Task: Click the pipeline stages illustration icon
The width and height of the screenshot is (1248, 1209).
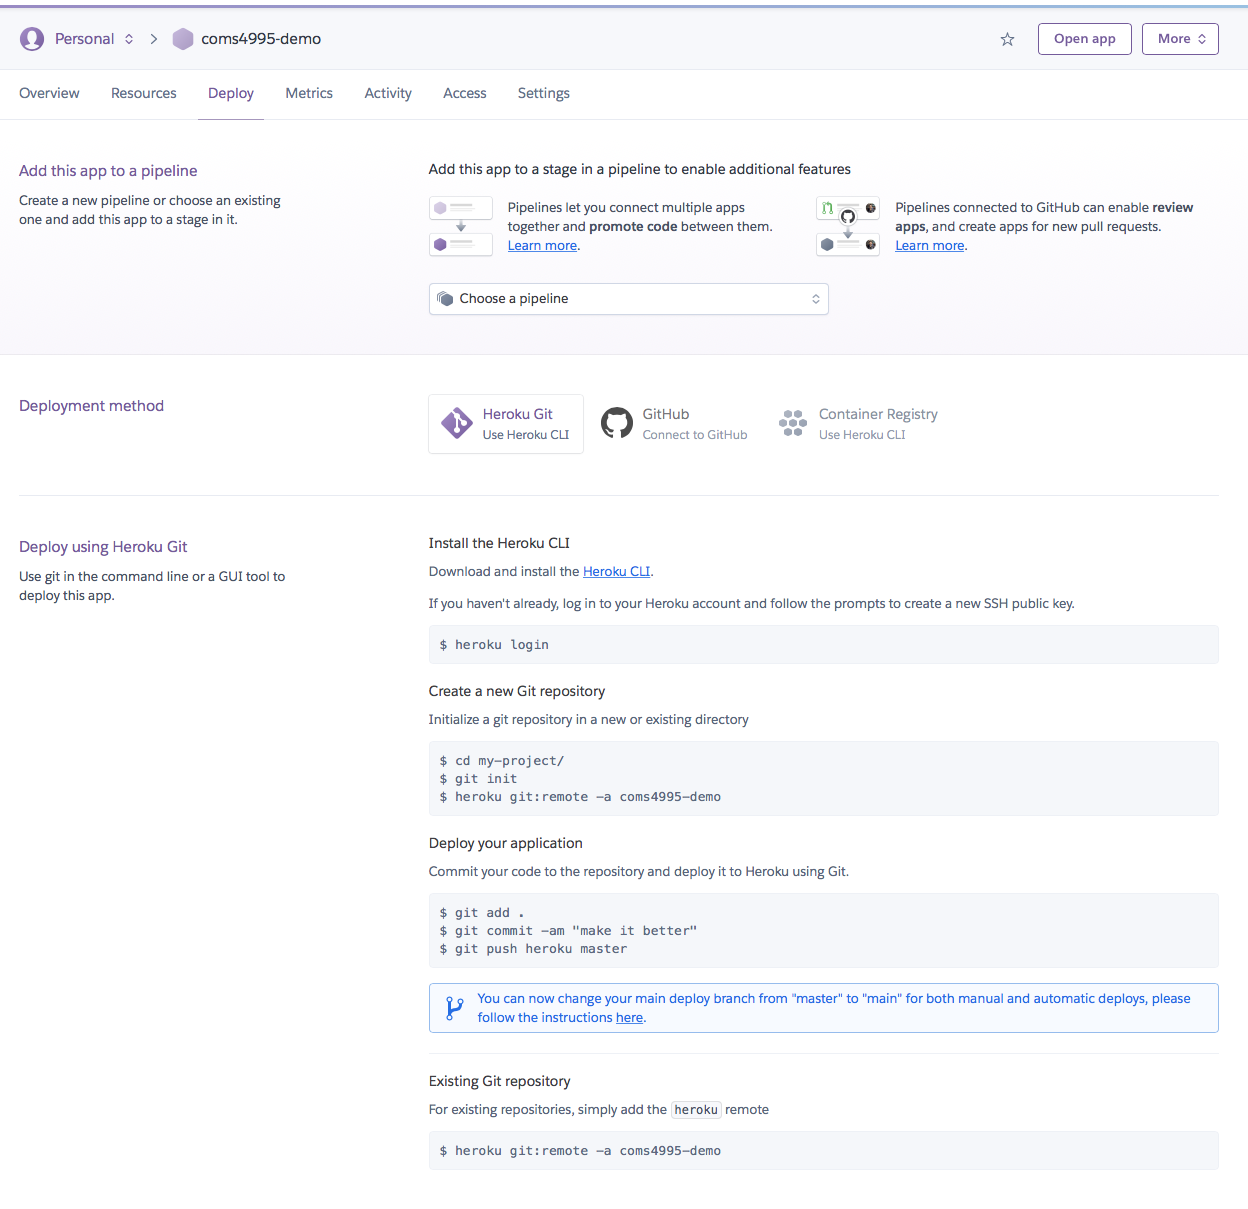Action: 461,226
